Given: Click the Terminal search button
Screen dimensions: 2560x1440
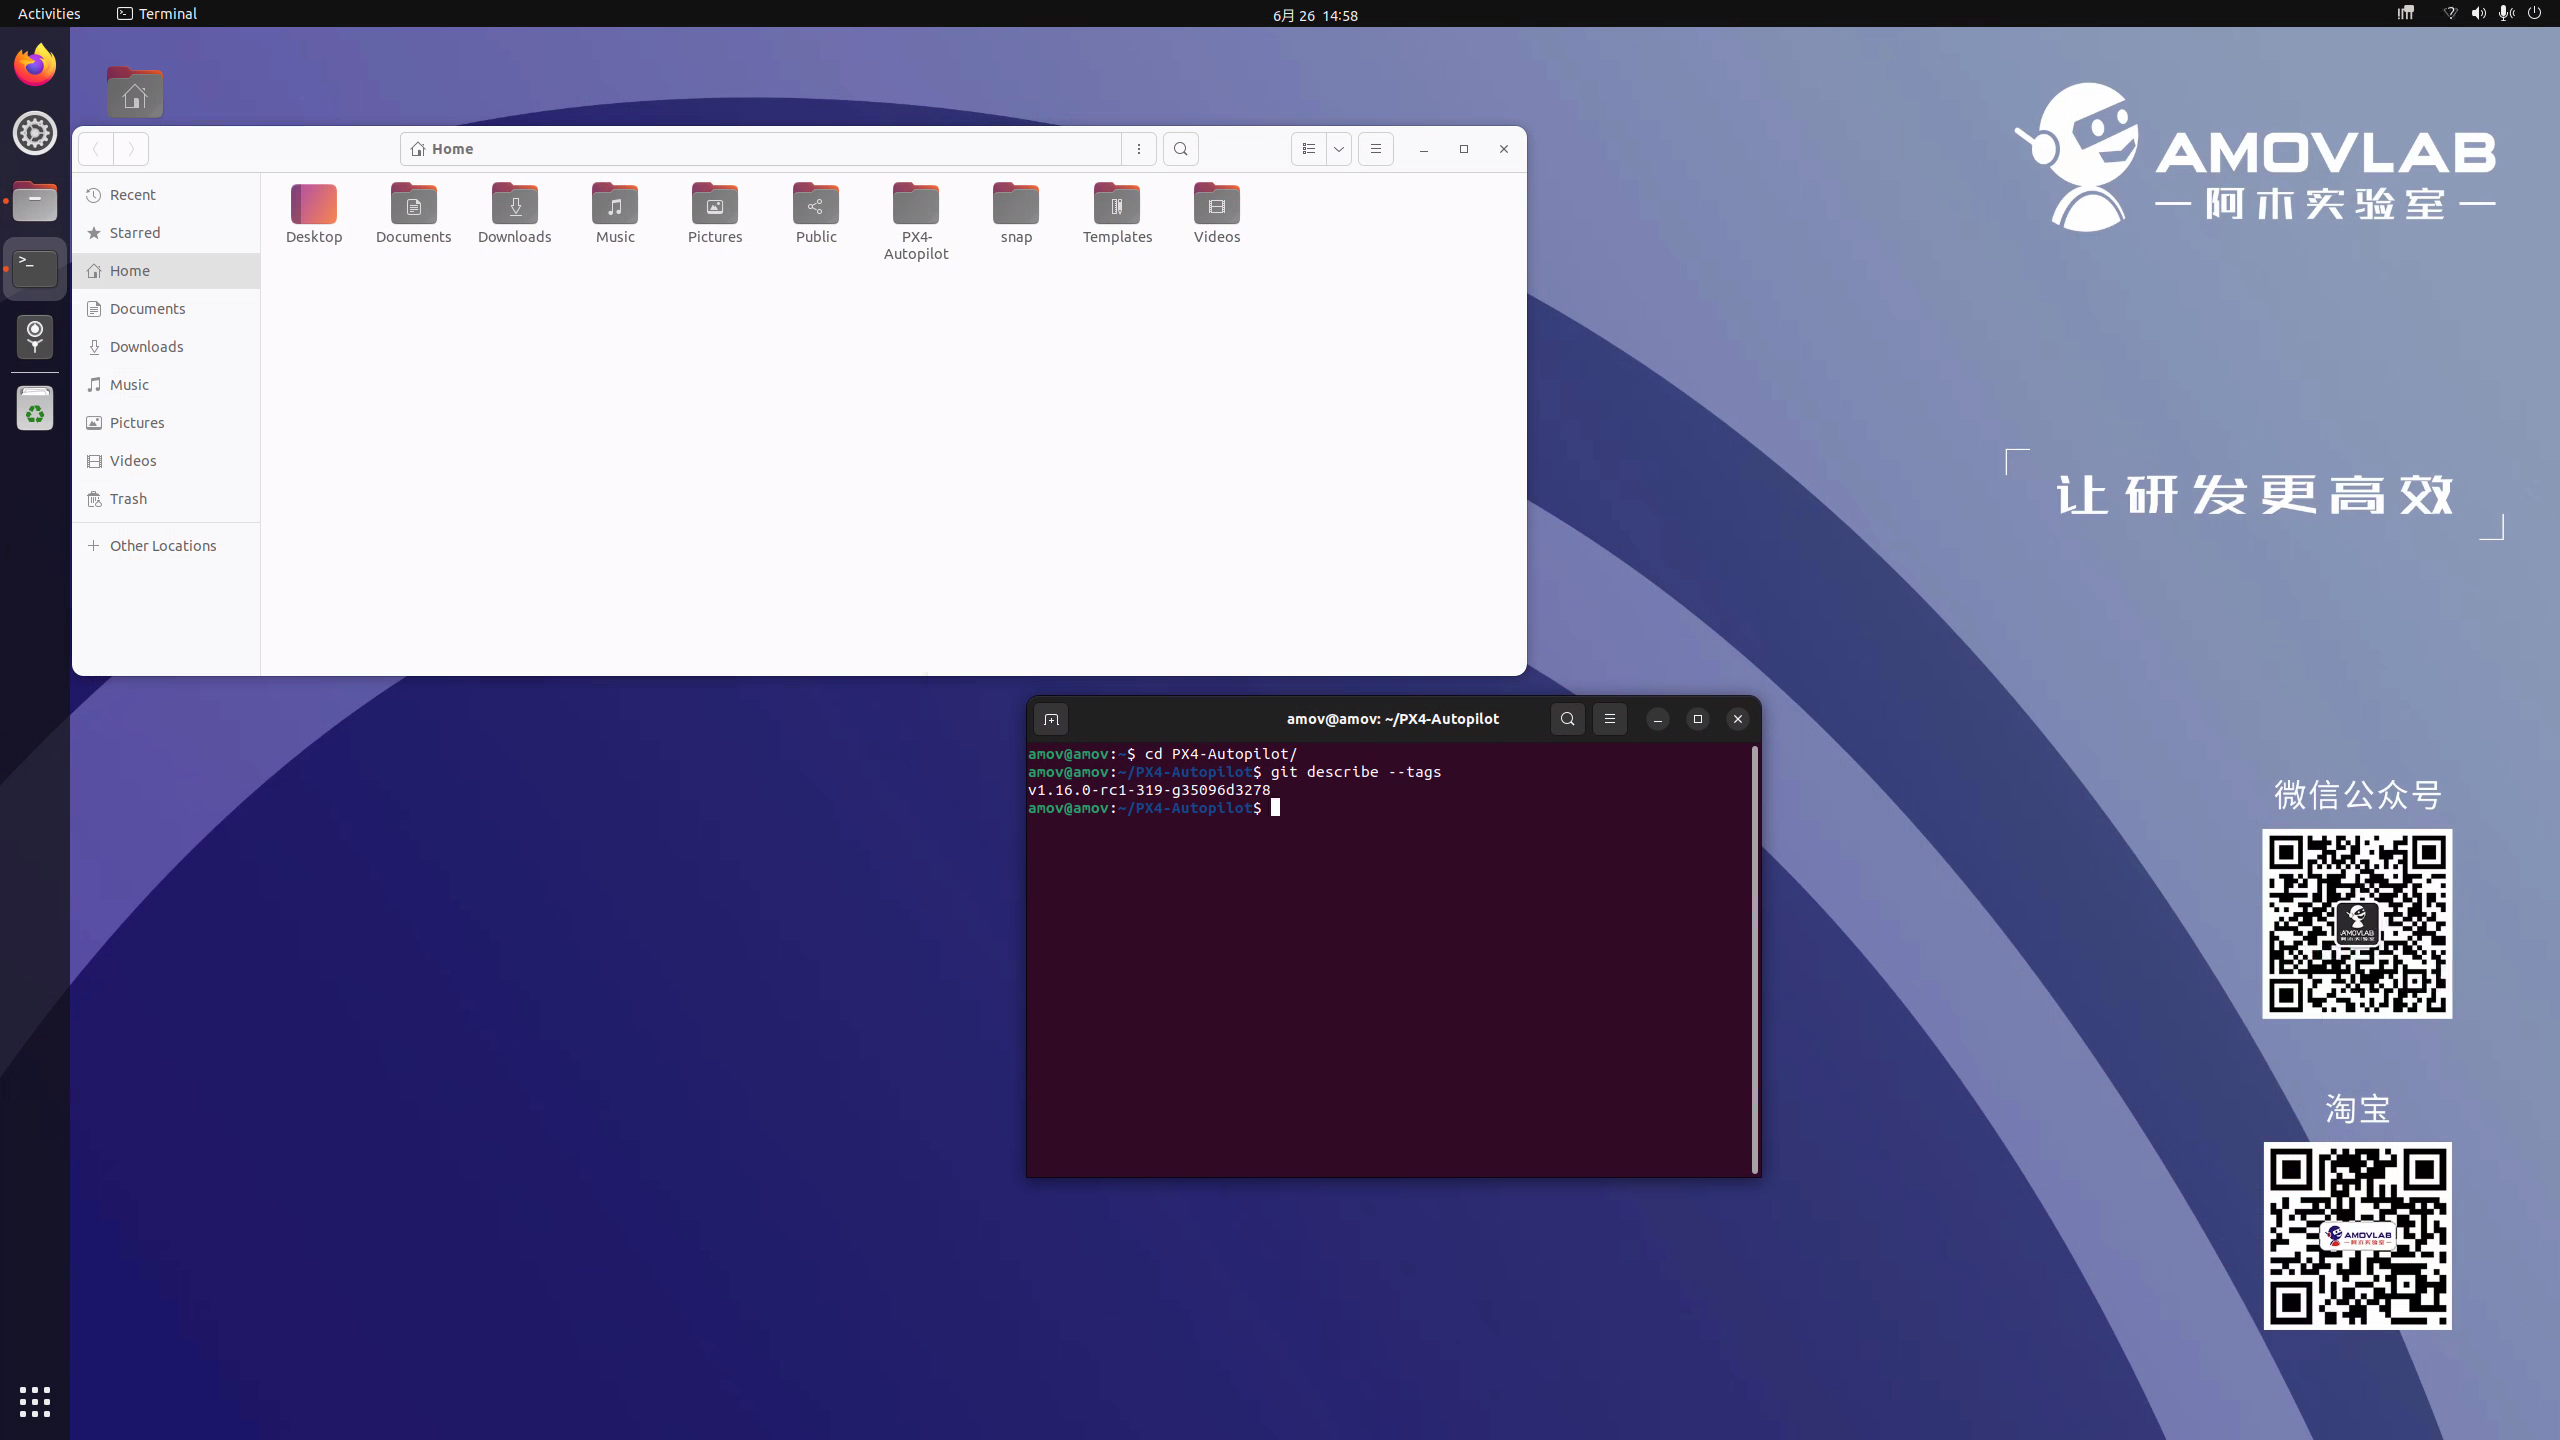Looking at the screenshot, I should point(1567,719).
